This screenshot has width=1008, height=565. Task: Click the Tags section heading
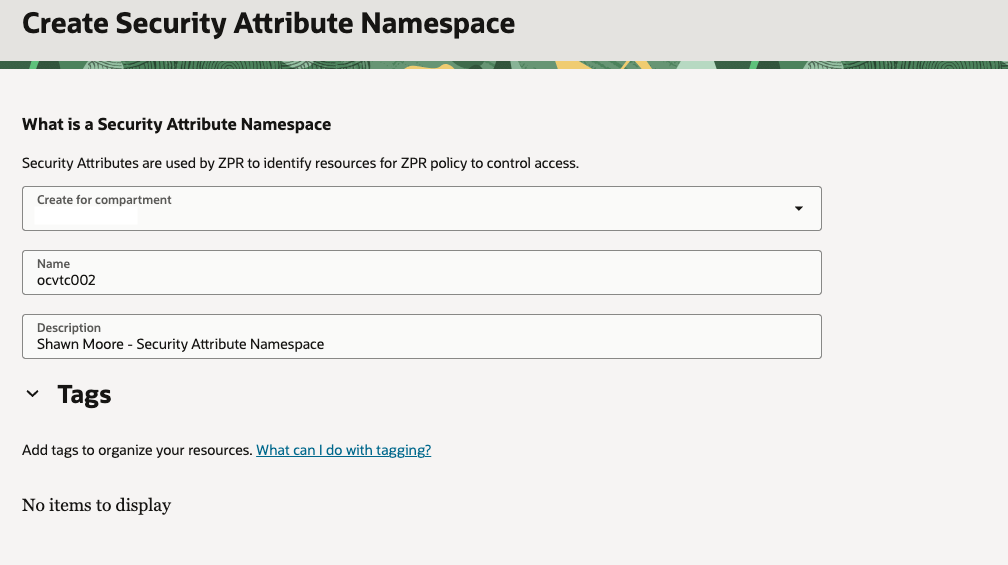click(84, 394)
